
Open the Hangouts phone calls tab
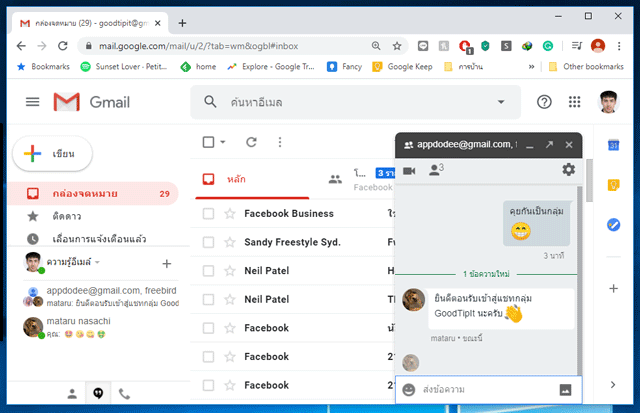click(124, 394)
